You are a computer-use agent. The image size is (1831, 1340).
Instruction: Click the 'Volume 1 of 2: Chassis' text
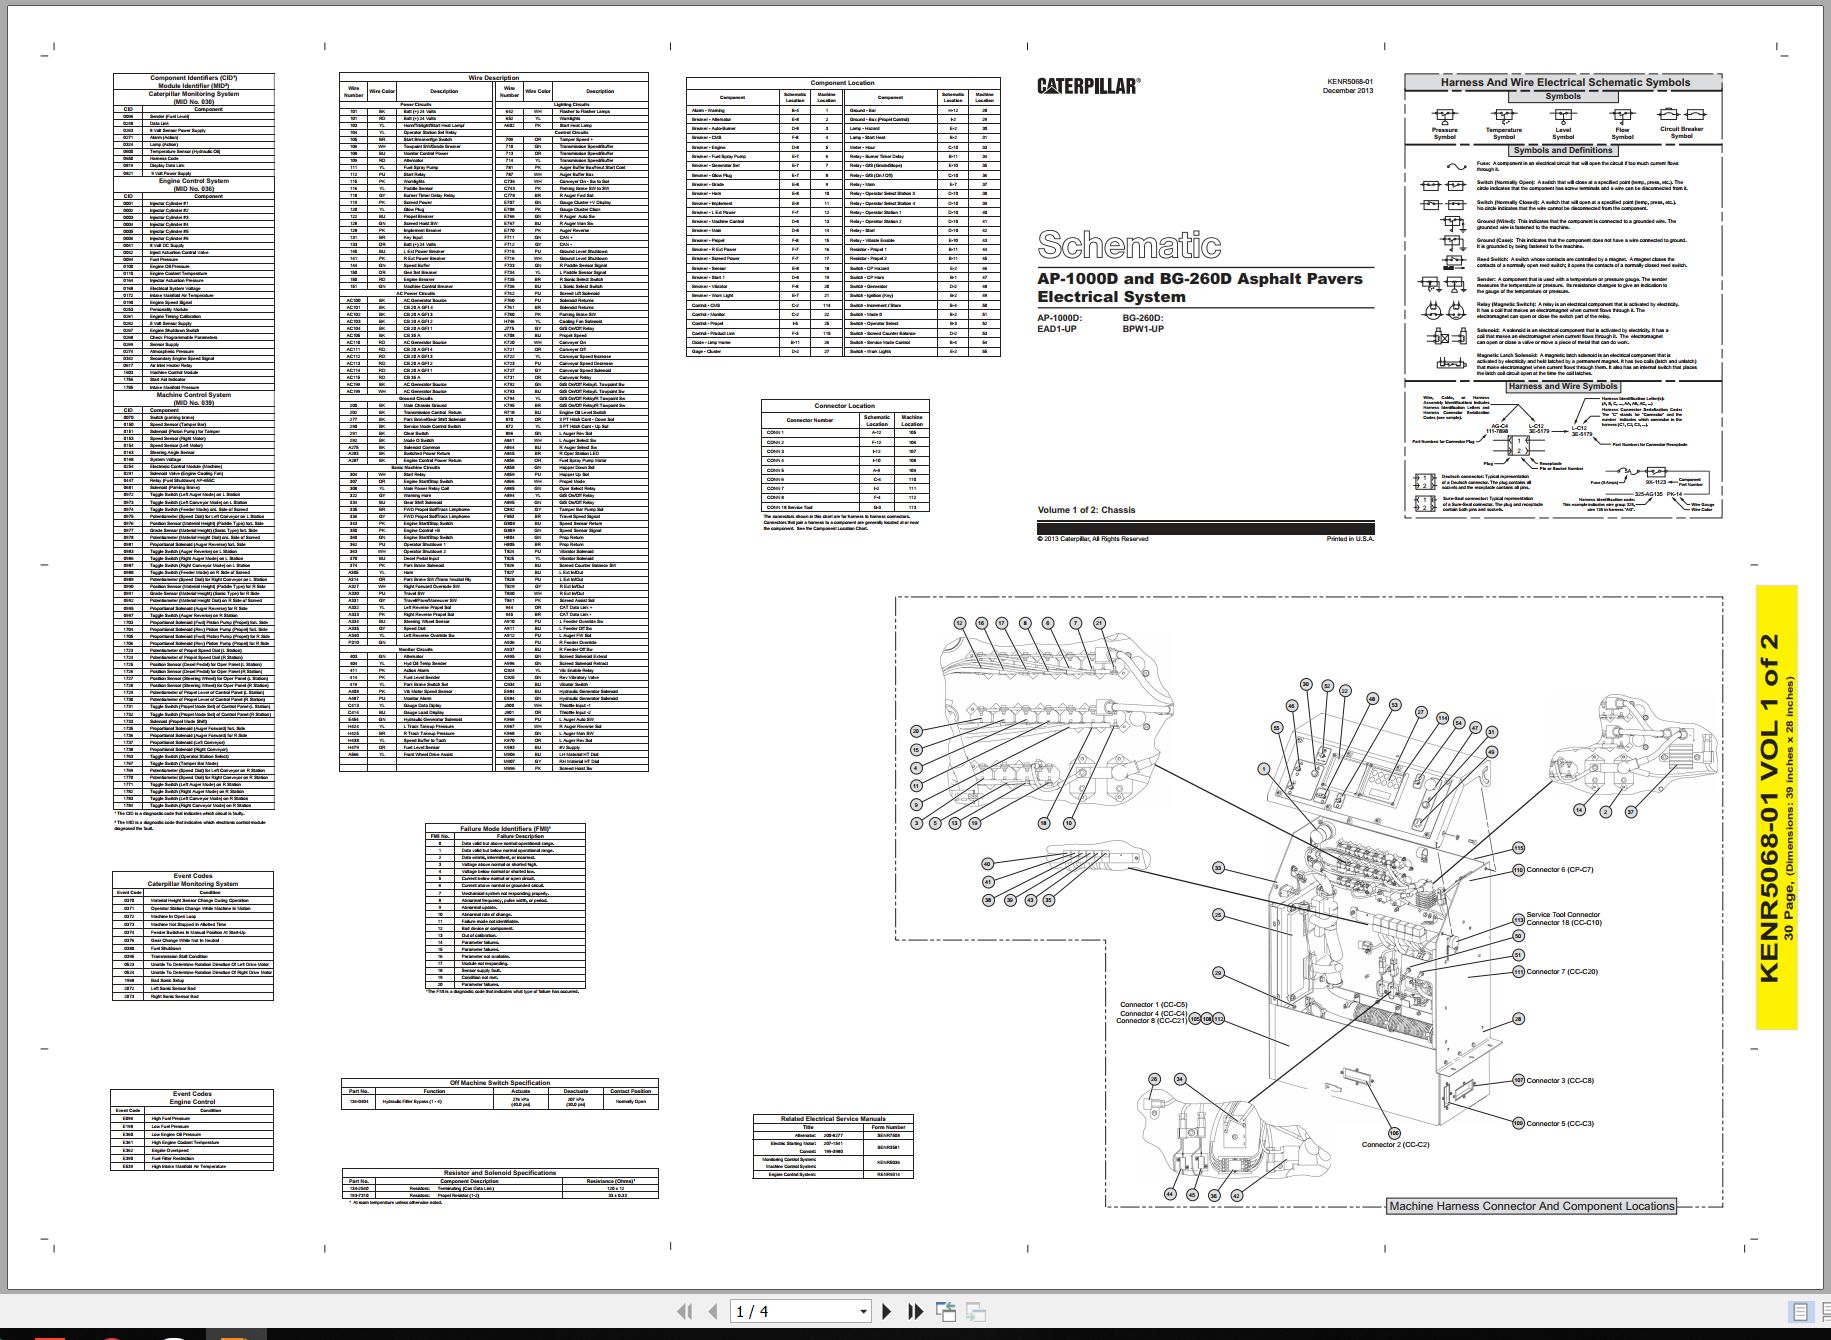[x=1086, y=510]
